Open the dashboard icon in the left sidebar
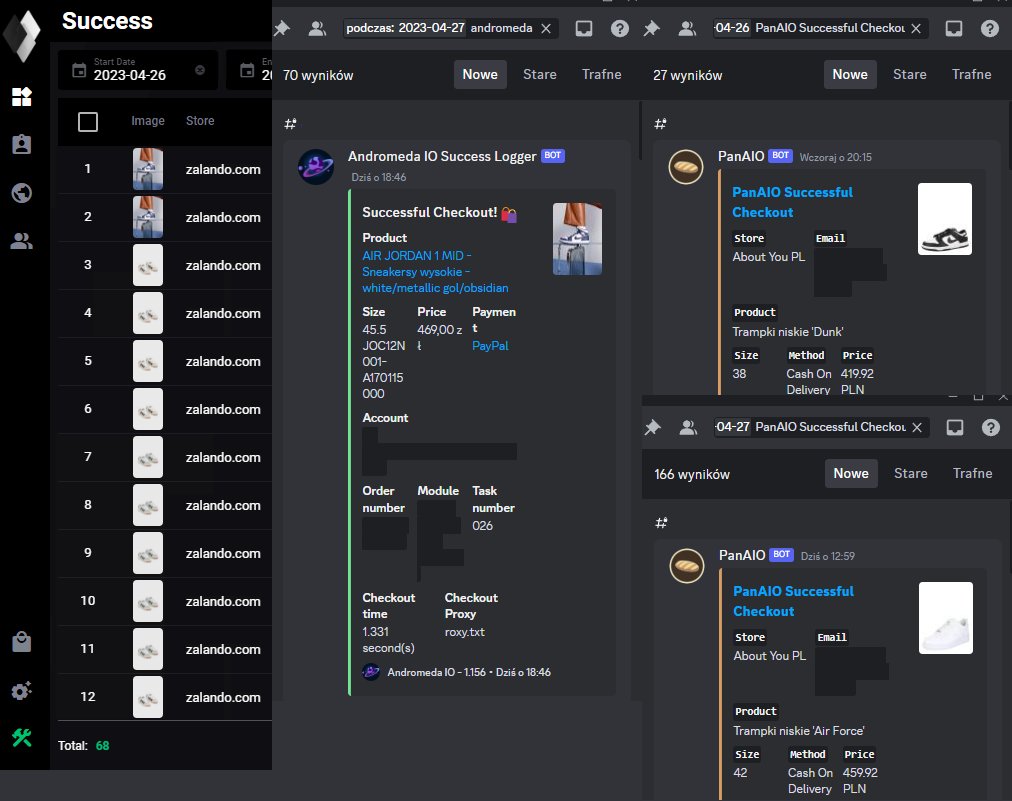 [x=24, y=97]
